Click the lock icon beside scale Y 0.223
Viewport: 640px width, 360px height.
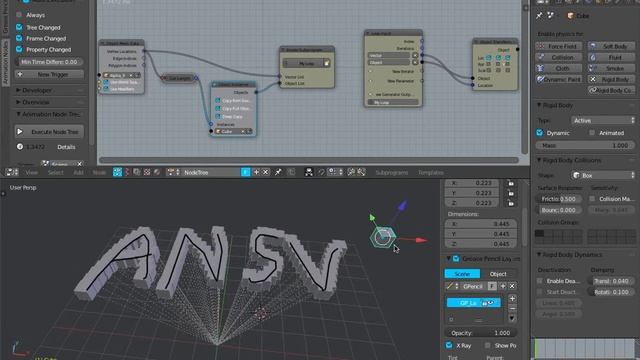511,193
